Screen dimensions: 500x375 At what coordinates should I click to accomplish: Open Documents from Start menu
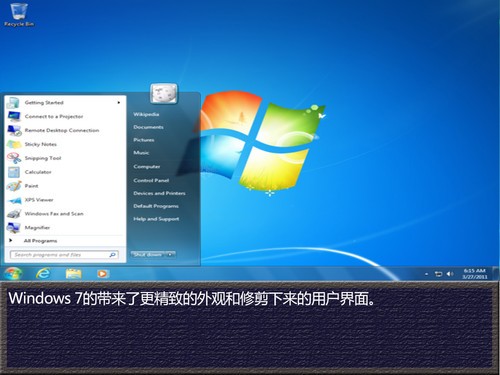pyautogui.click(x=148, y=127)
